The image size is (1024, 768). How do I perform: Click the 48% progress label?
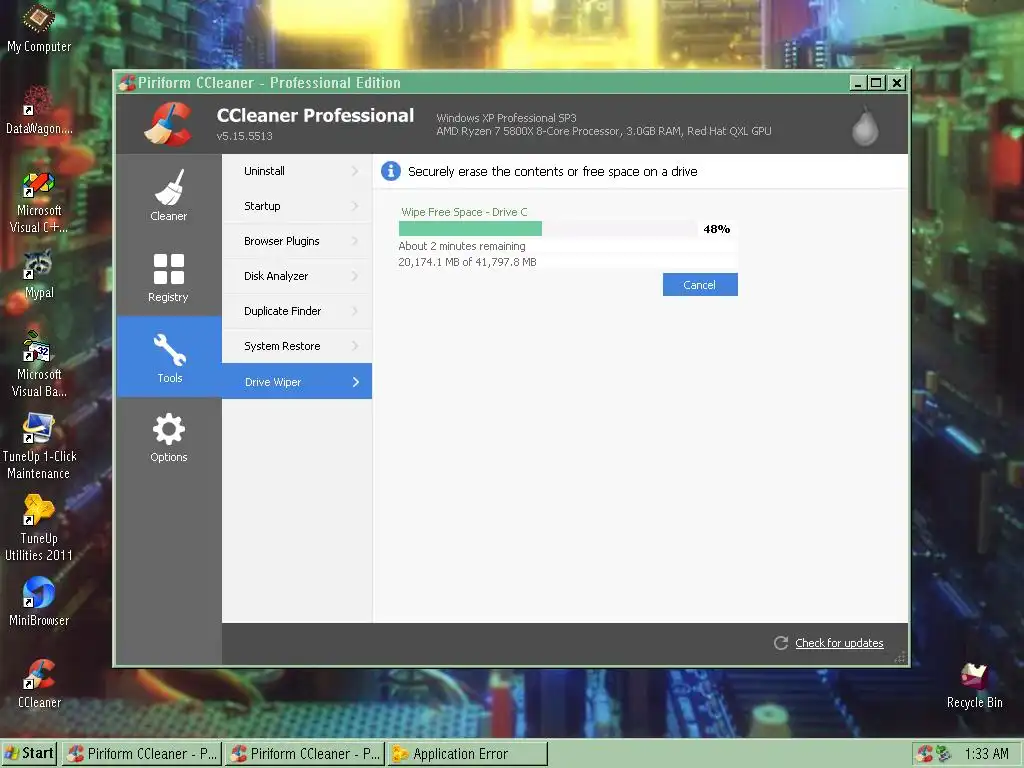tap(716, 229)
